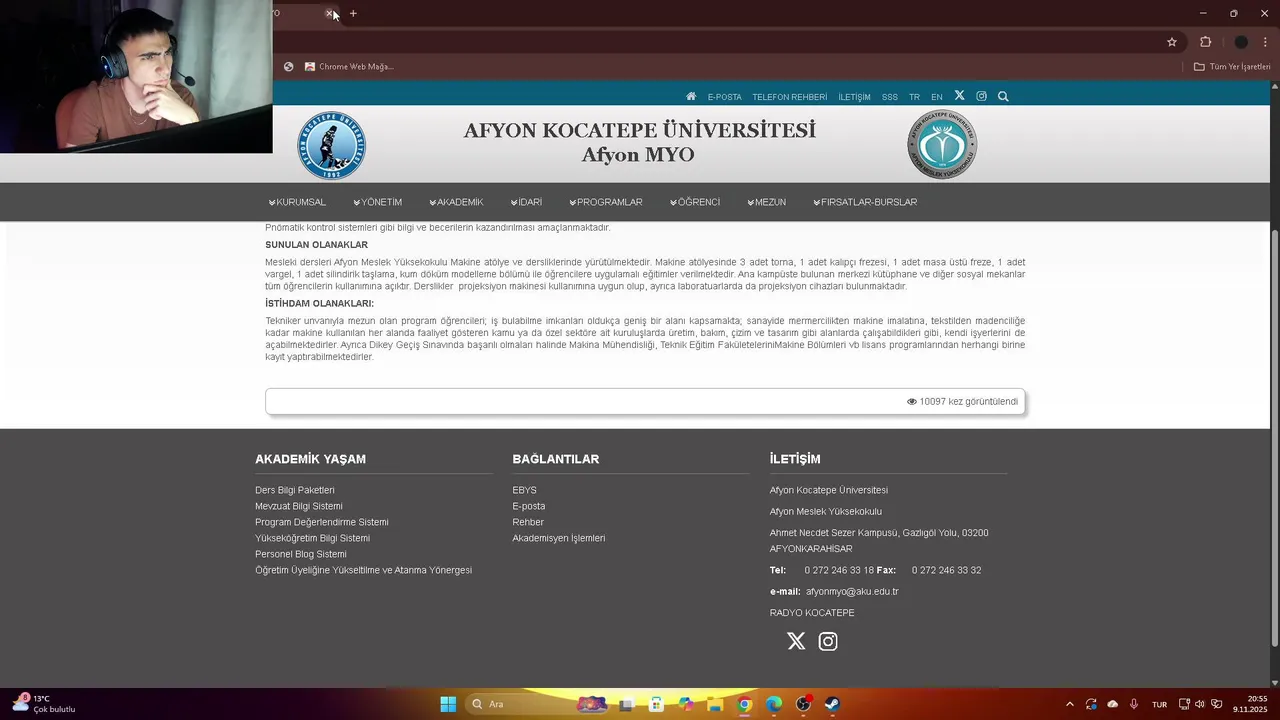Screen dimensions: 1280x720
Task: Open the Chrome profile avatar
Action: click(1241, 42)
